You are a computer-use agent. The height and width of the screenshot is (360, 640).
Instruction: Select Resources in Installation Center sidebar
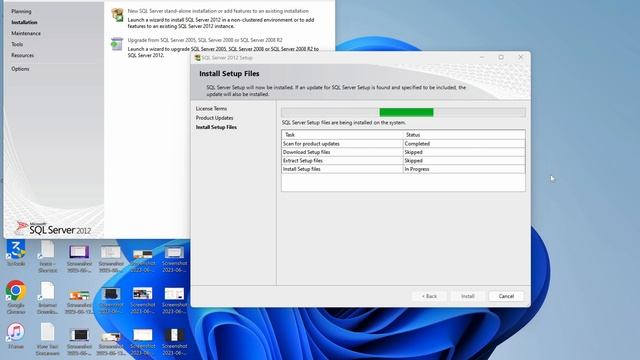tap(22, 55)
